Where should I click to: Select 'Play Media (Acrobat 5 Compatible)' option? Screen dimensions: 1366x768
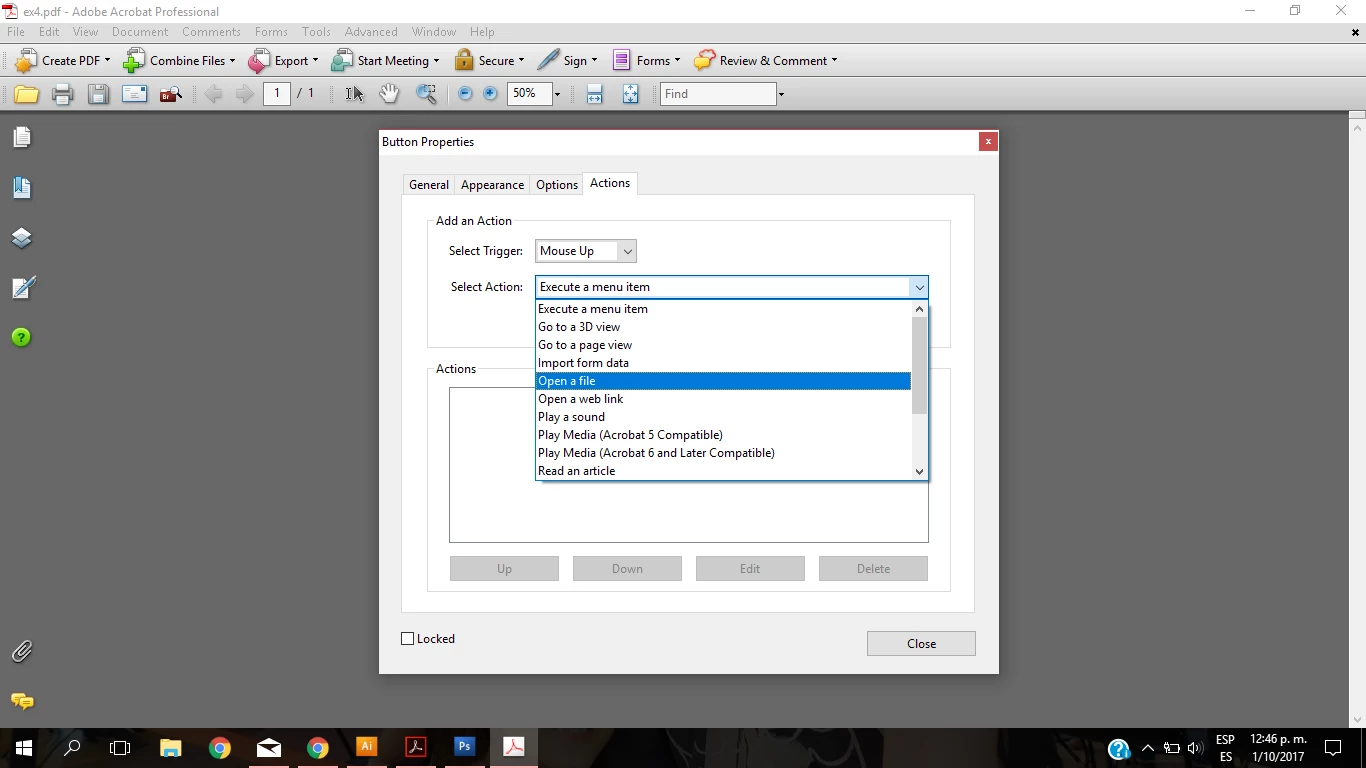point(723,435)
